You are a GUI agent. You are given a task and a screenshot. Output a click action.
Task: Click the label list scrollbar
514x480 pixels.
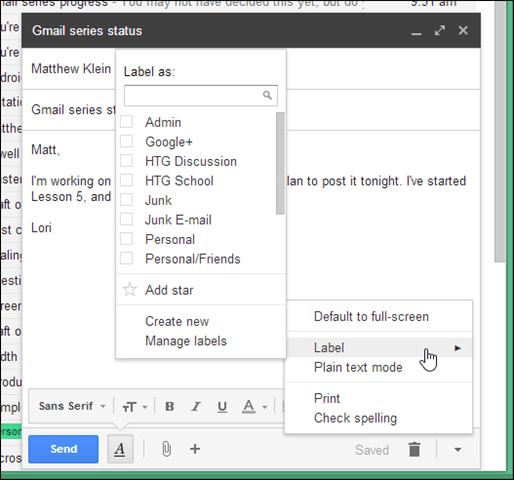pyautogui.click(x=280, y=163)
